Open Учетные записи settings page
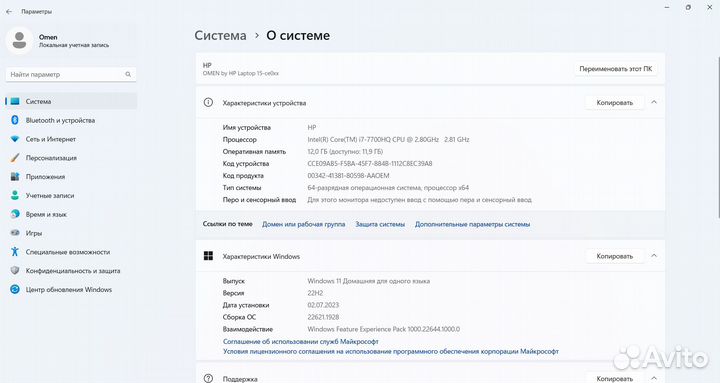The width and height of the screenshot is (720, 383). tap(50, 196)
